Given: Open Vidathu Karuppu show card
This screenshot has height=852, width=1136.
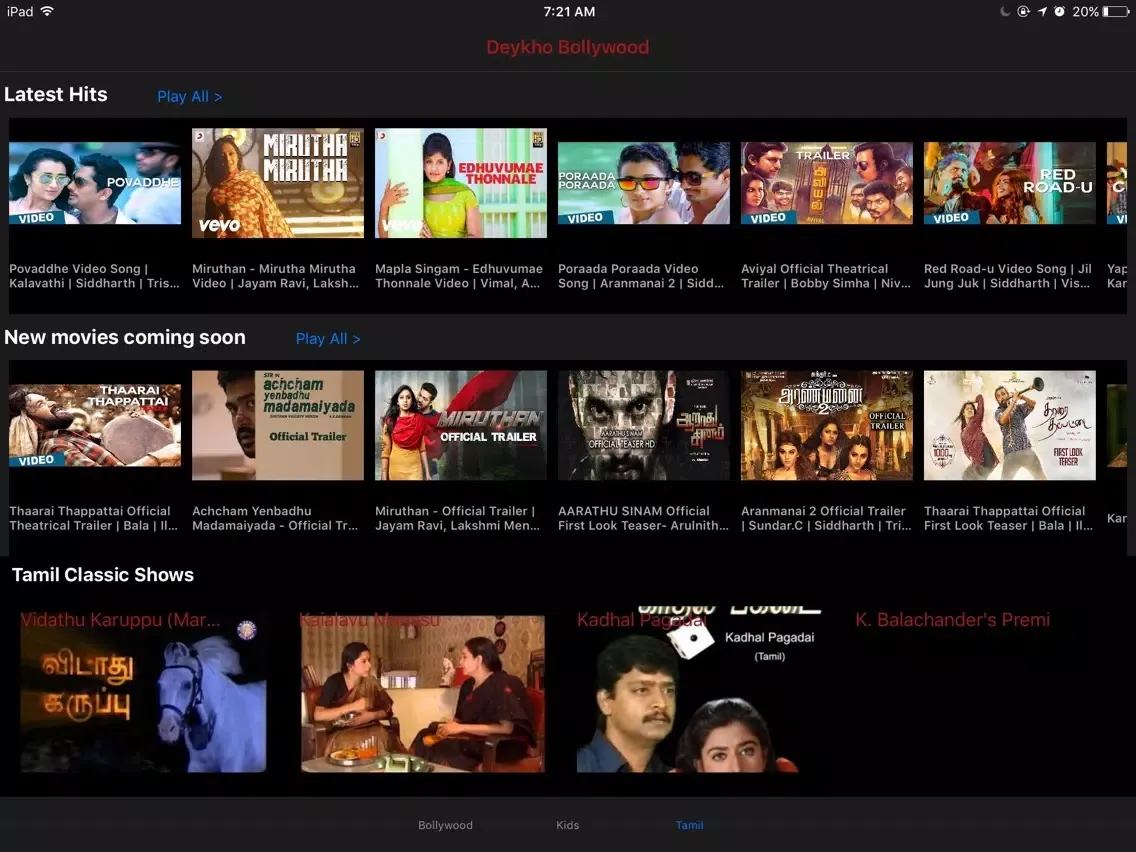Looking at the screenshot, I should point(143,693).
